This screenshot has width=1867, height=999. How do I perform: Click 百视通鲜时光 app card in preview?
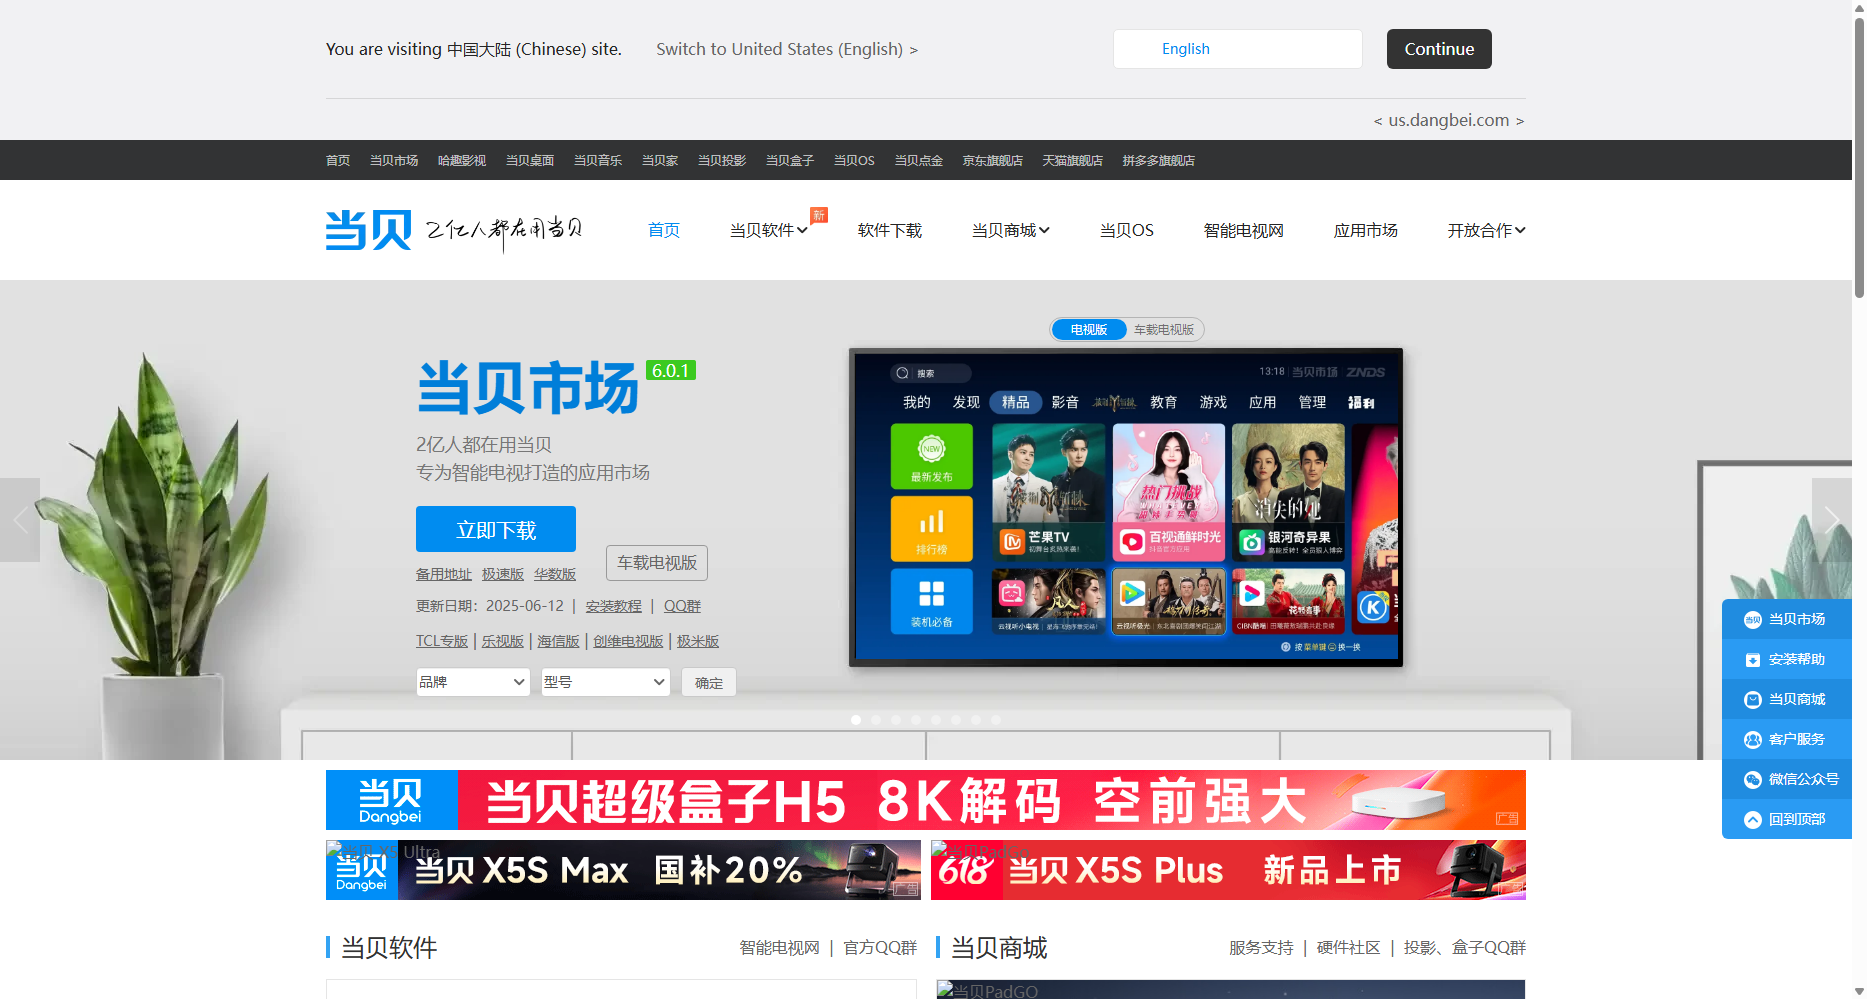[x=1168, y=491]
